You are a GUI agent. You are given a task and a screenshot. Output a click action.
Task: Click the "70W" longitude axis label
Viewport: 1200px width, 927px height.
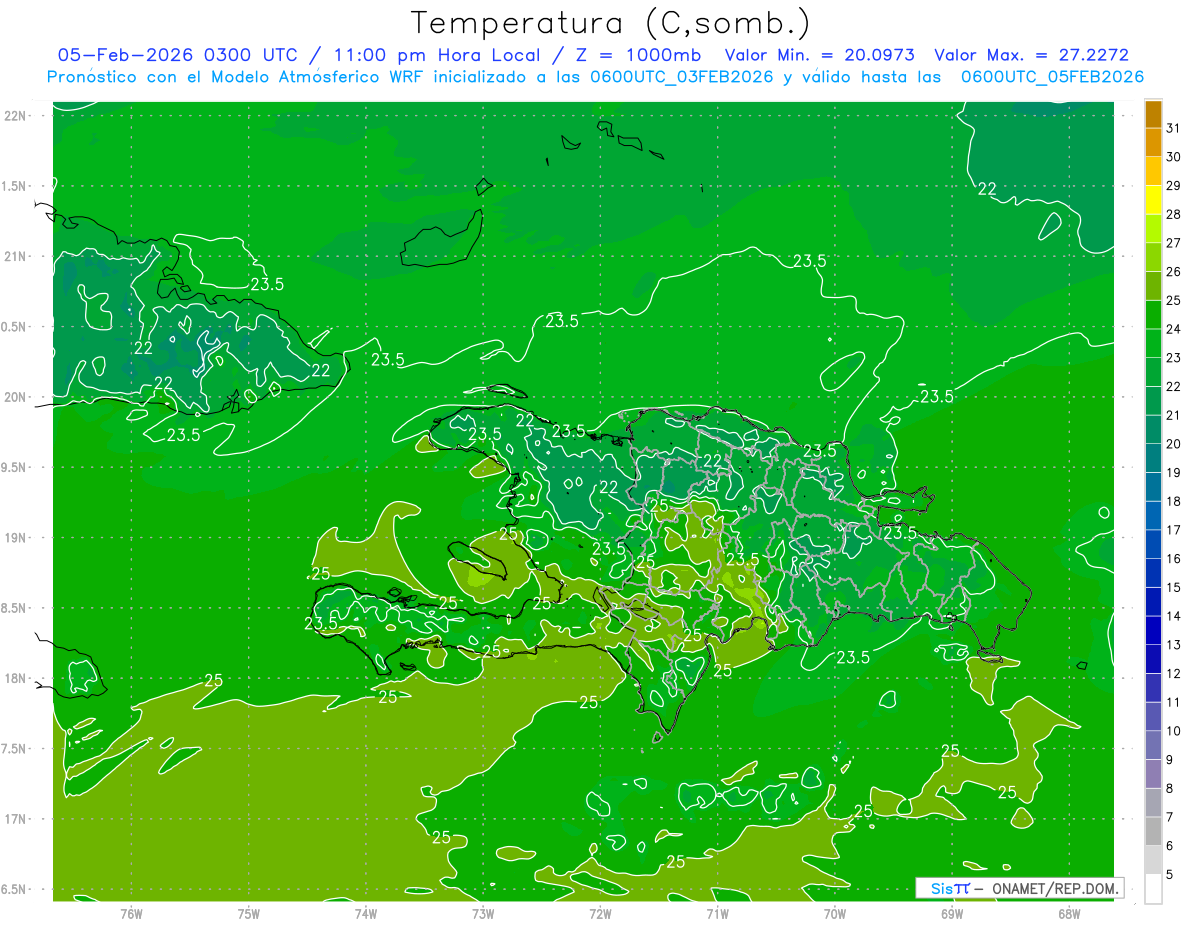pyautogui.click(x=834, y=914)
